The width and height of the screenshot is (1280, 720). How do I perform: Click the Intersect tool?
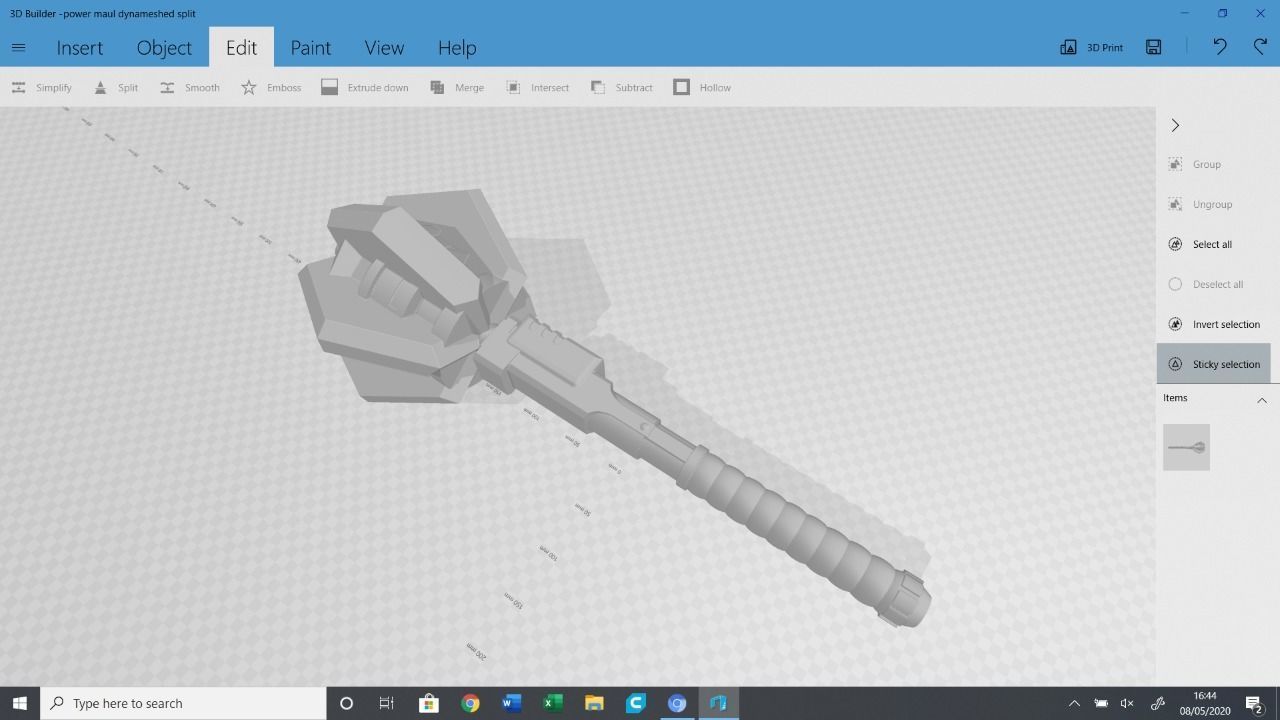(537, 88)
